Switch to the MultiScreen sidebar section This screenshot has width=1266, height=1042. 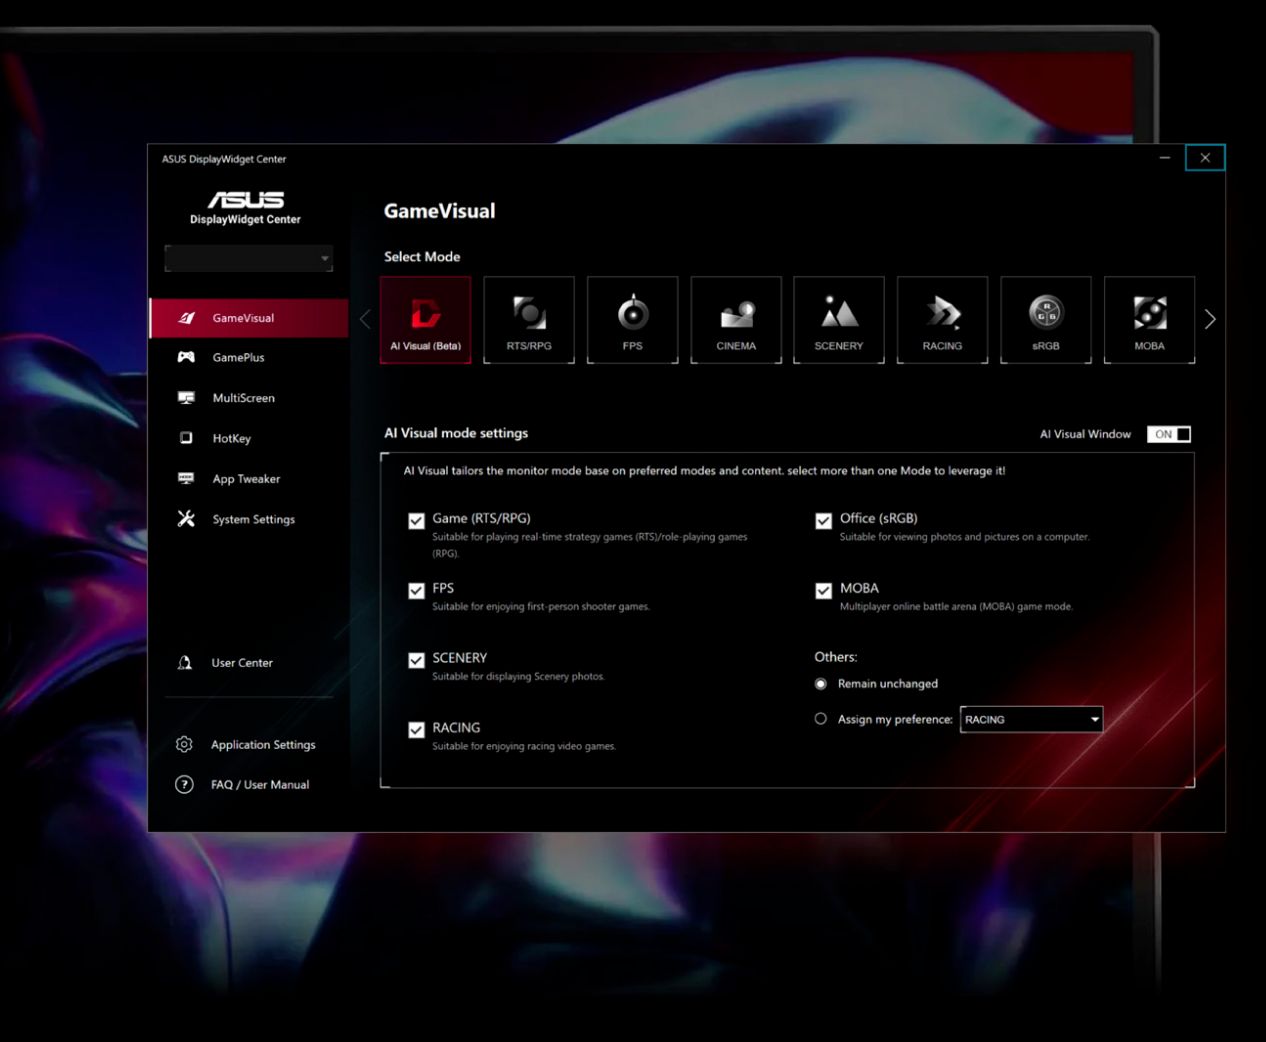click(243, 398)
